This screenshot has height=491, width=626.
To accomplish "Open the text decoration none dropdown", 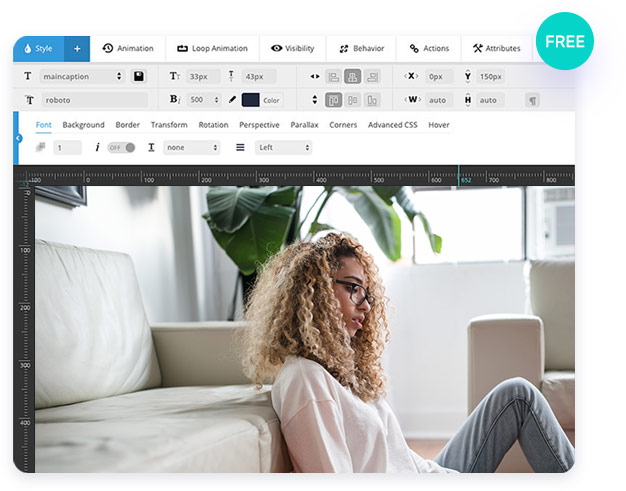I will tap(192, 148).
